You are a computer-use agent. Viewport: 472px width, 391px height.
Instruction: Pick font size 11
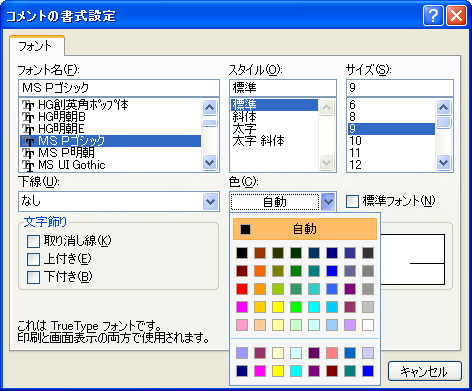point(391,153)
